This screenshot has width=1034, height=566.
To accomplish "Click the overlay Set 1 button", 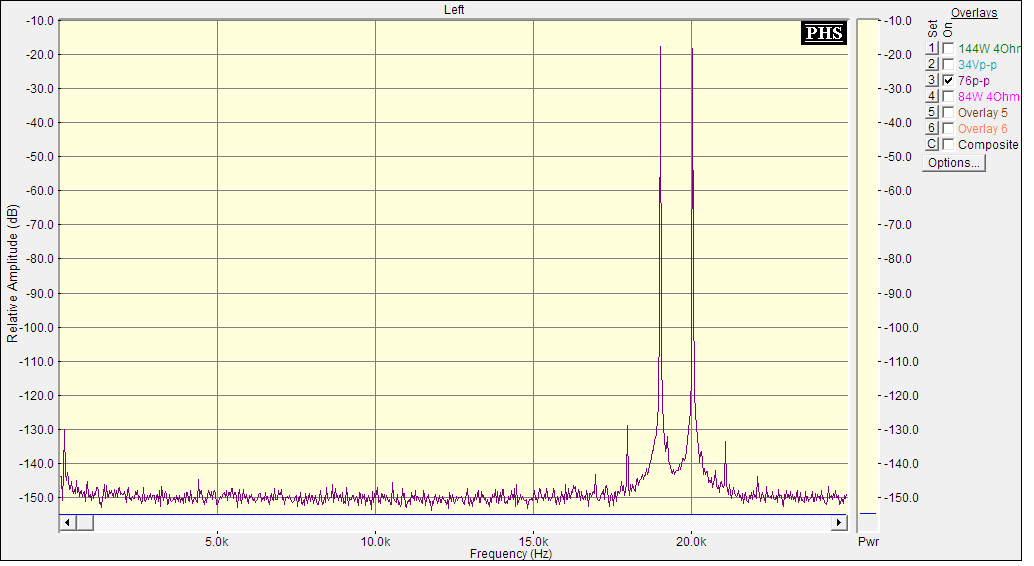I will 931,48.
